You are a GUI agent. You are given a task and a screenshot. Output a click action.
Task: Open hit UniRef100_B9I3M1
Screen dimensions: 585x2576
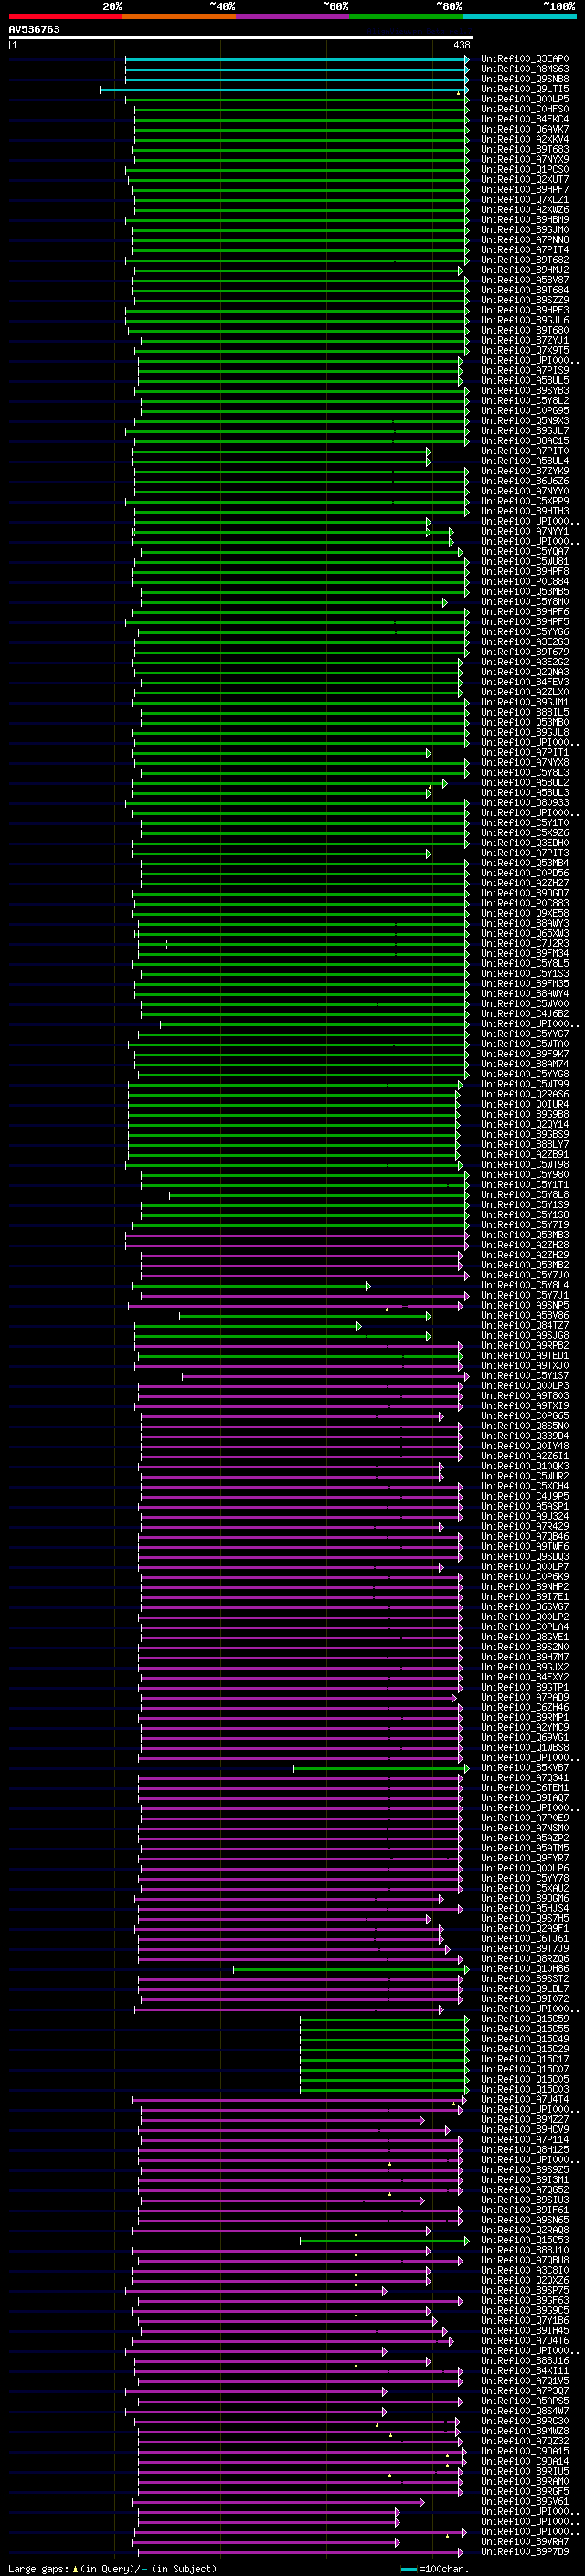525,2180
